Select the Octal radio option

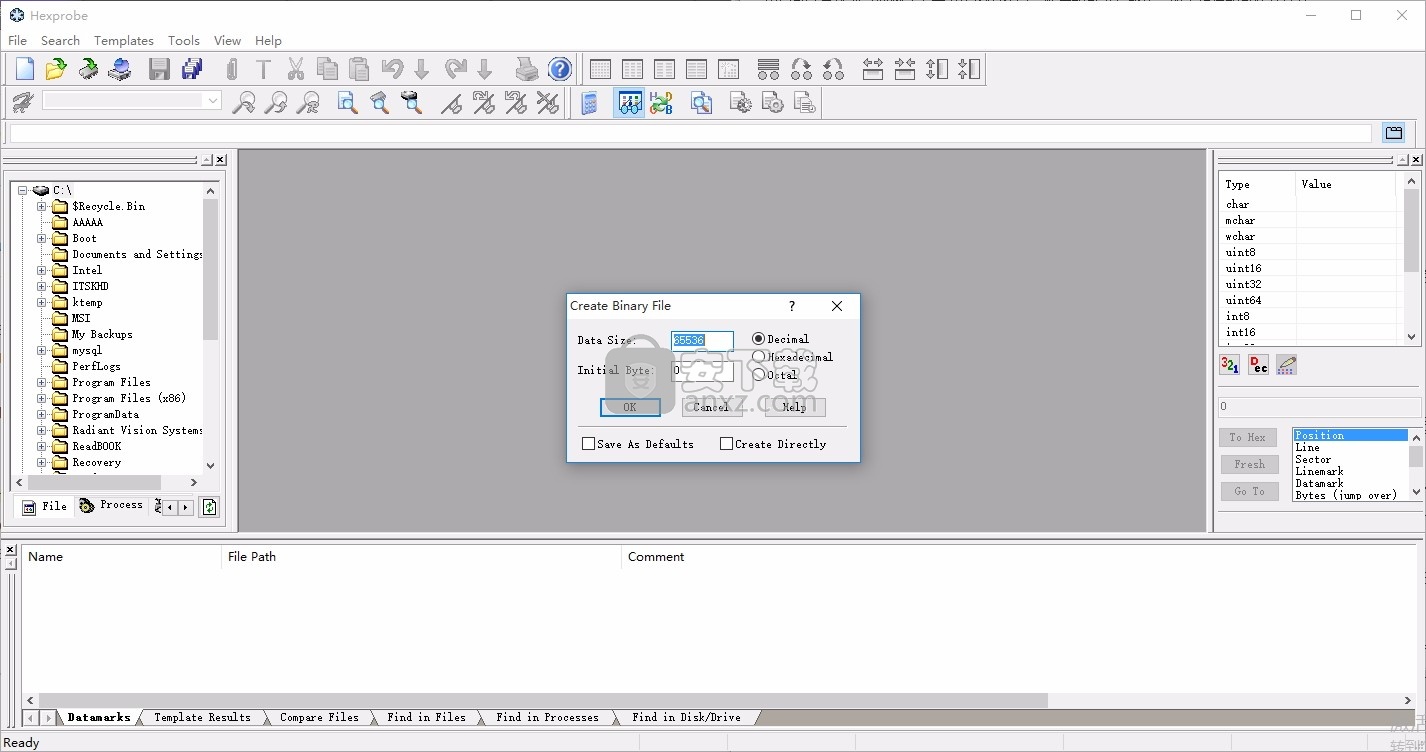click(x=759, y=375)
